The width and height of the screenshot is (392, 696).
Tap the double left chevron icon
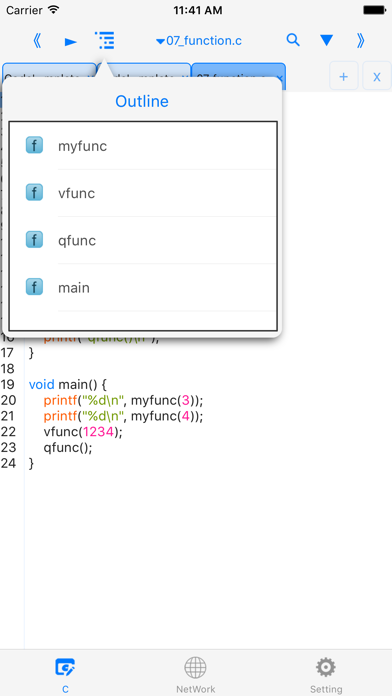click(37, 41)
